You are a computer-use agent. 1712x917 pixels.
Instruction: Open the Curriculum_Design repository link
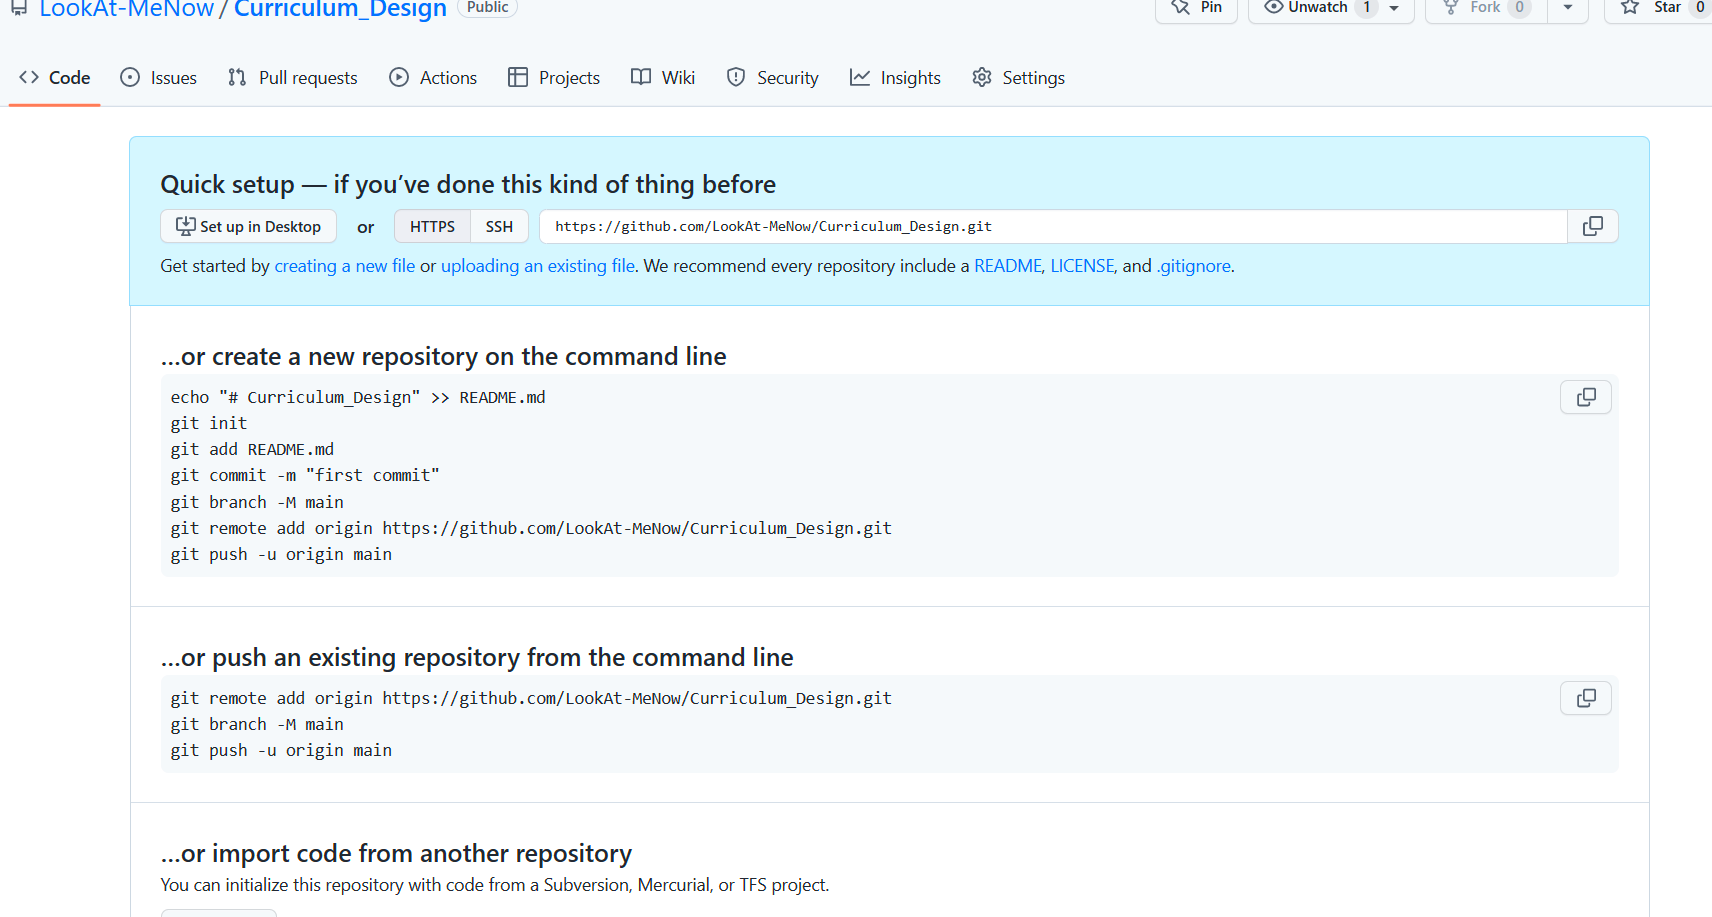(340, 9)
